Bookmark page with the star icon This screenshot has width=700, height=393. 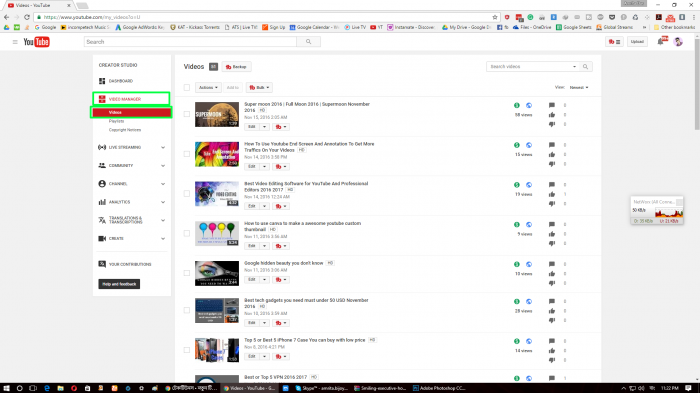pyautogui.click(x=495, y=17)
